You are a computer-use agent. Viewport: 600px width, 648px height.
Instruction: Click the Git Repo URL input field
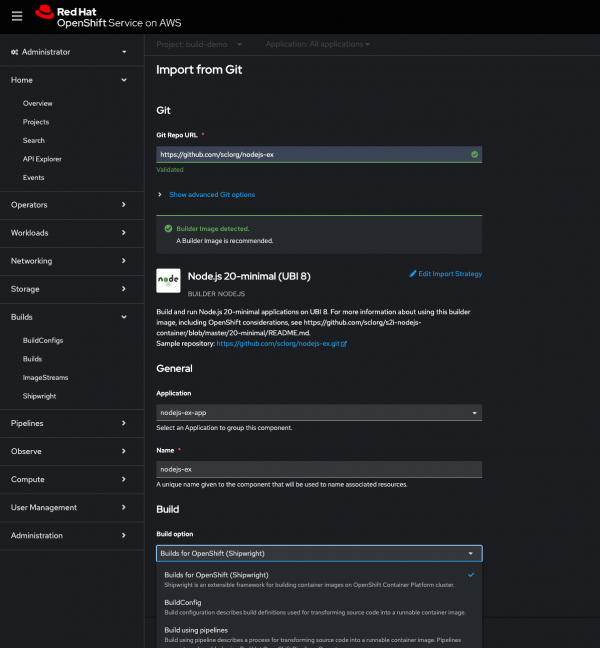[x=310, y=155]
